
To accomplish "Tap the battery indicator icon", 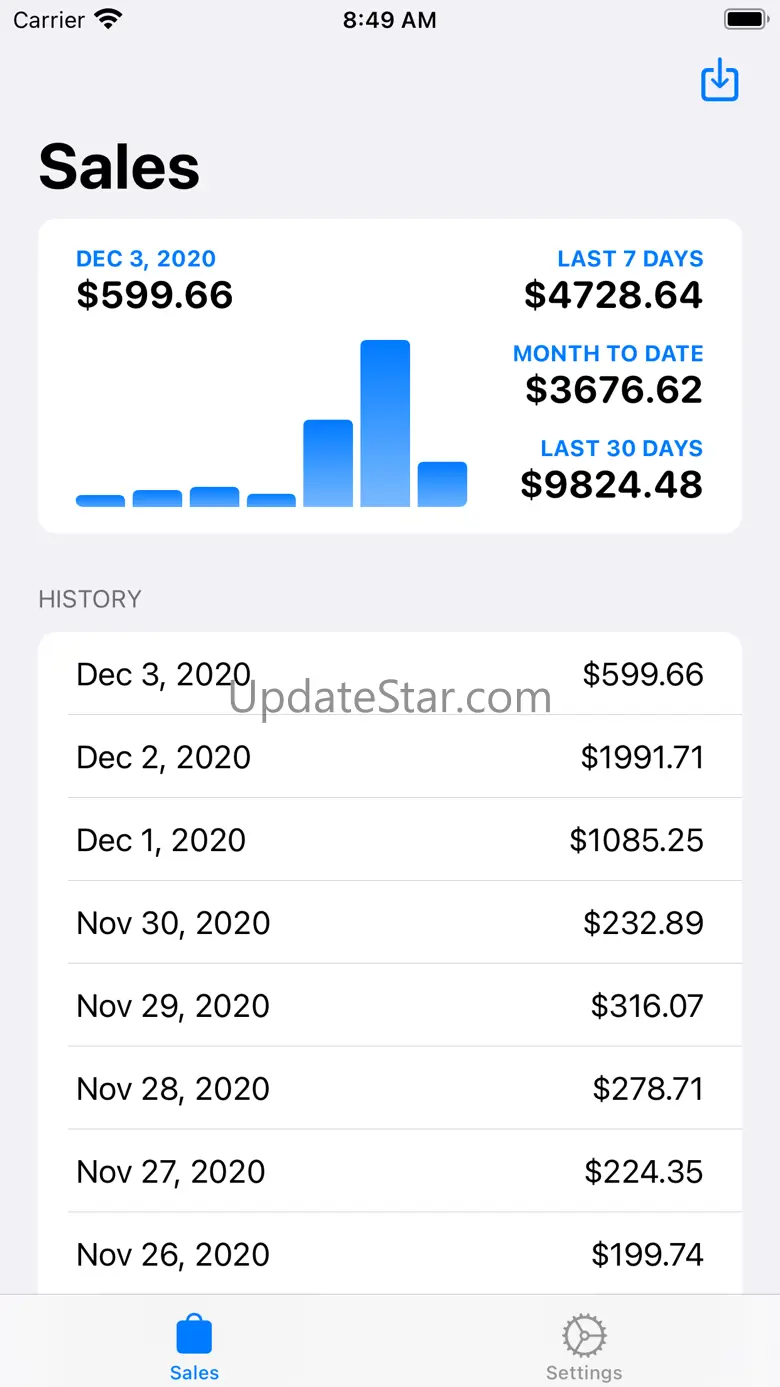I will tap(745, 19).
